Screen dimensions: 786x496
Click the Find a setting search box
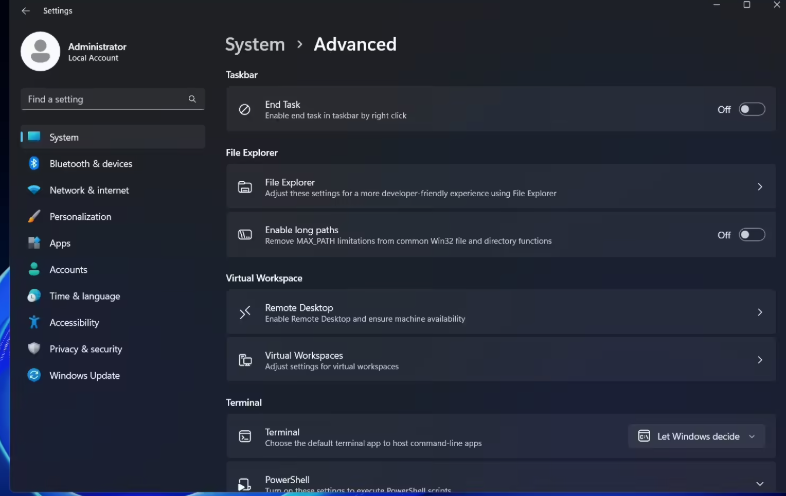tap(105, 99)
